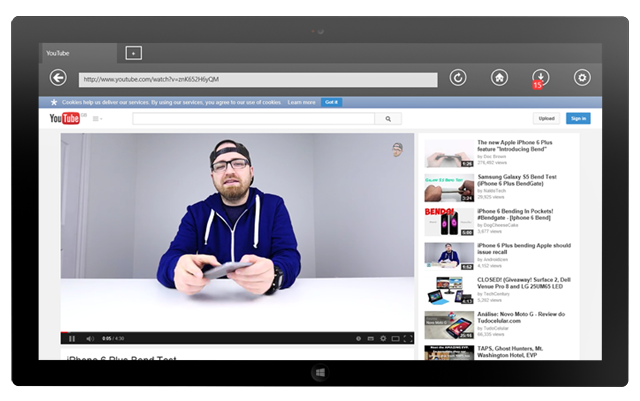Go to the browser home page icon
The image size is (640, 401).
pos(499,78)
